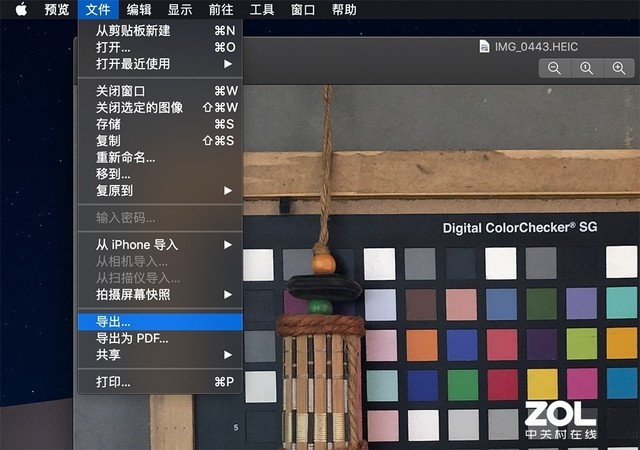This screenshot has width=640, height=450.
Task: Expand the 共享 submenu
Action: tap(160, 355)
